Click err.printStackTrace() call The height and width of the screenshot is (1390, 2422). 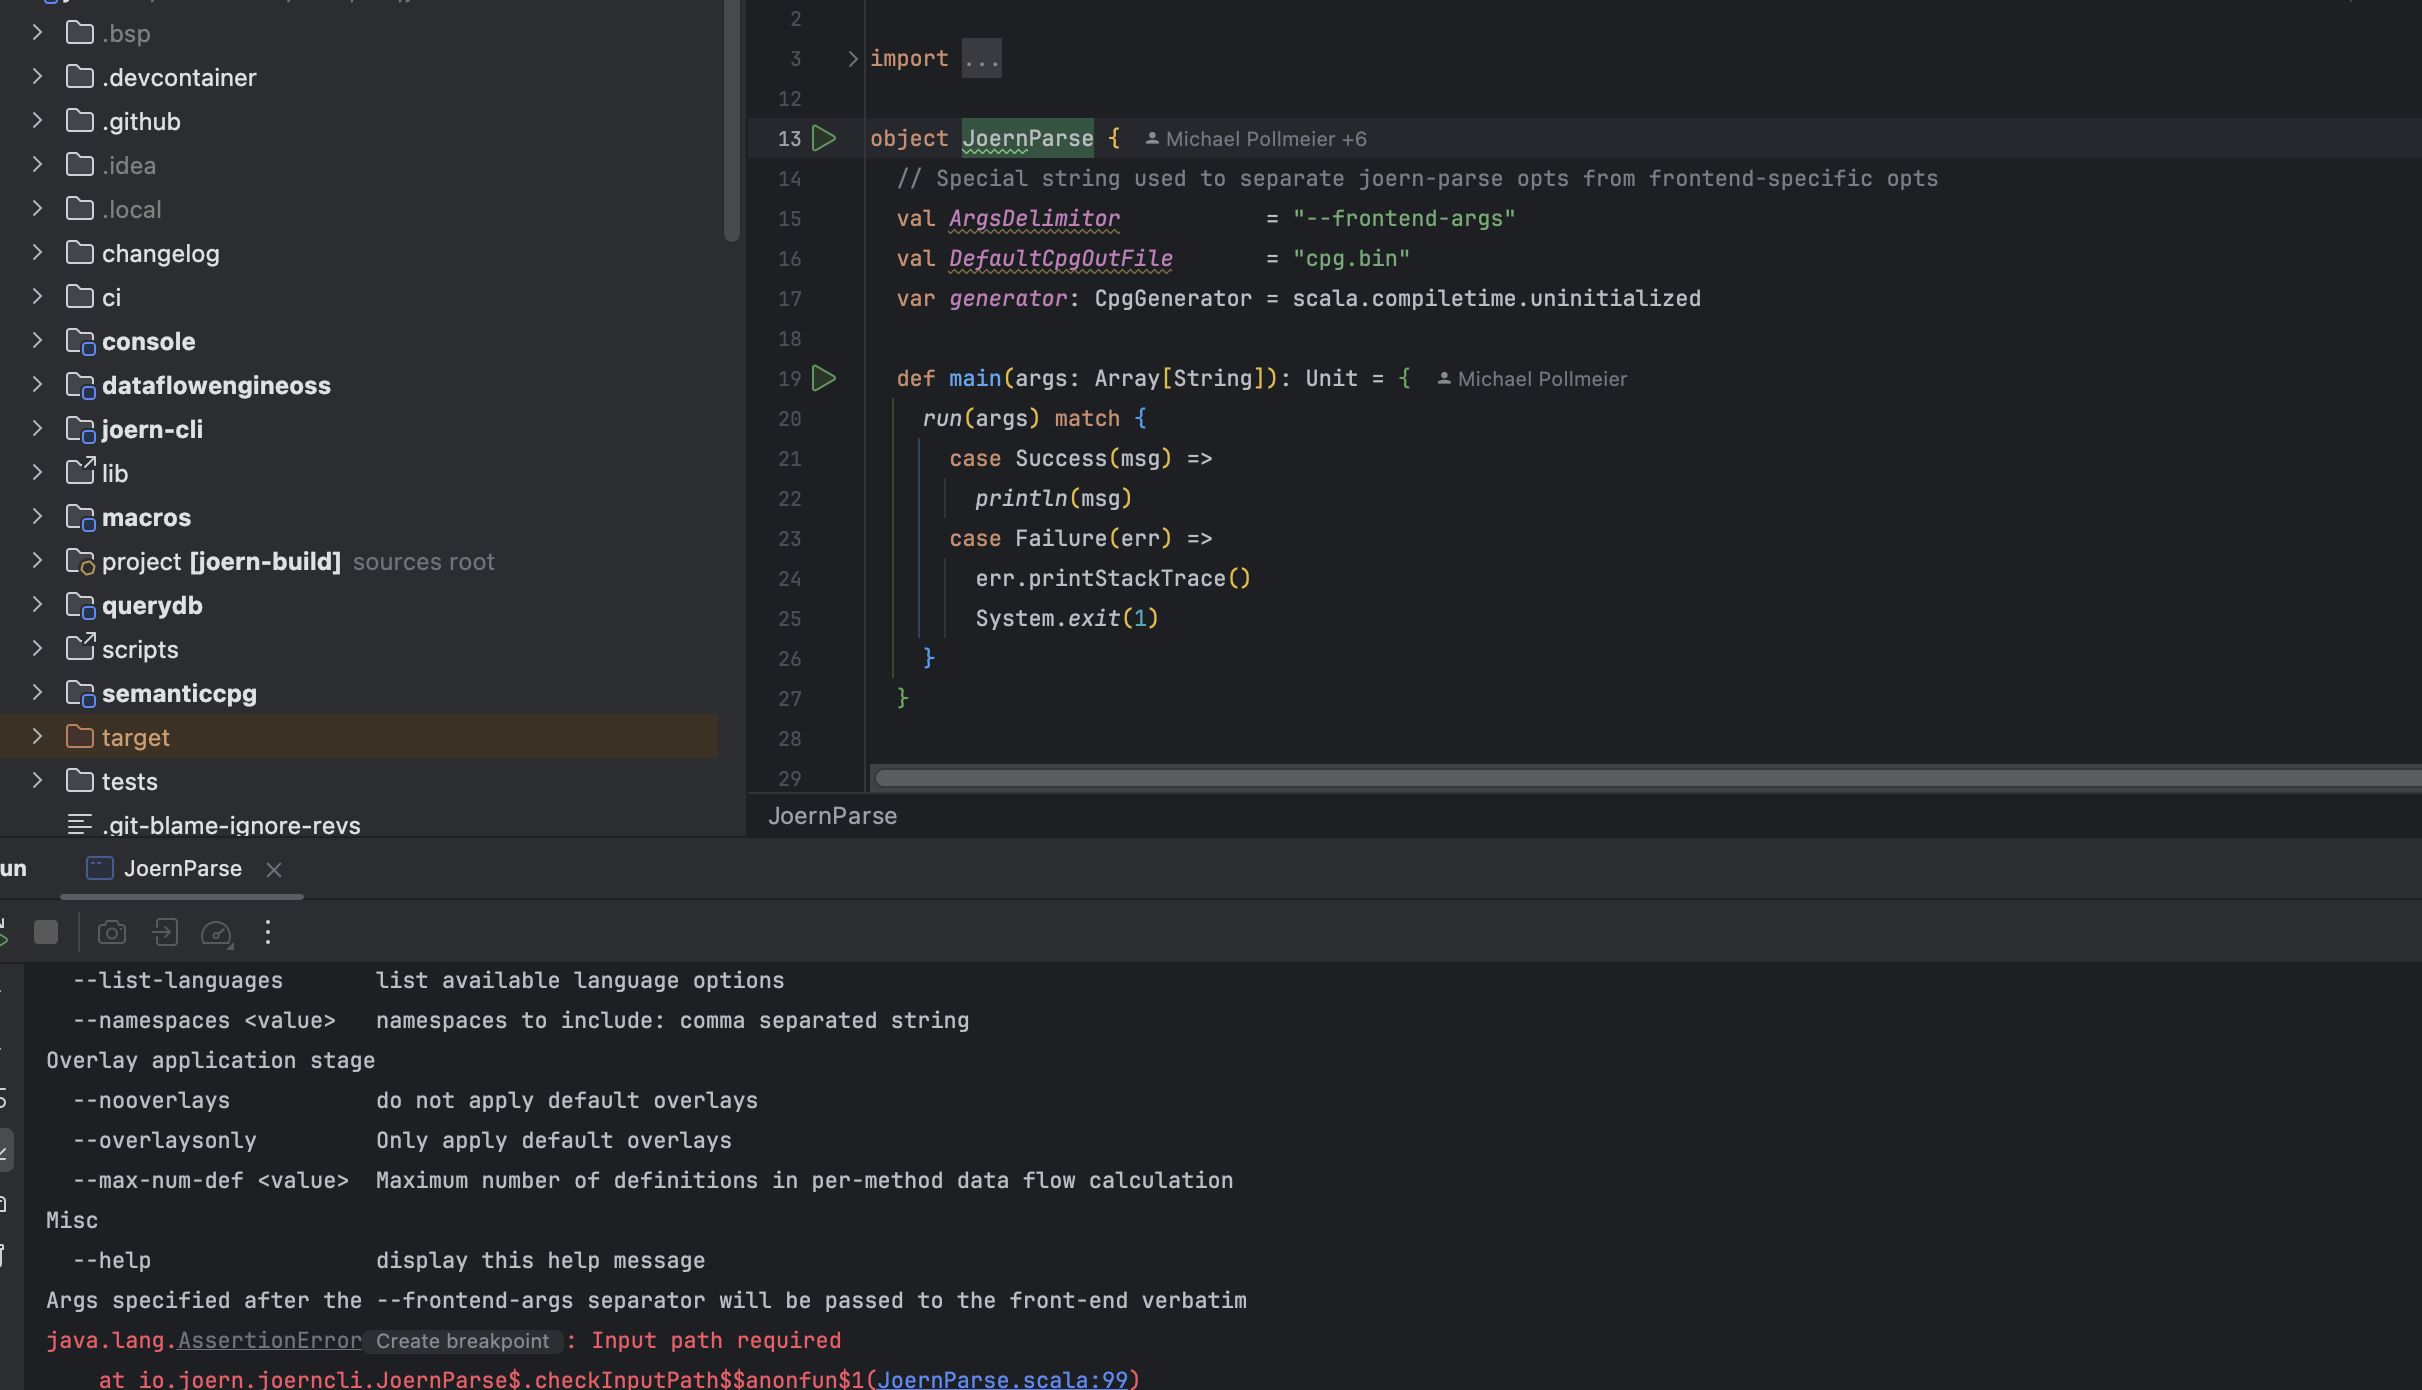pos(1113,578)
